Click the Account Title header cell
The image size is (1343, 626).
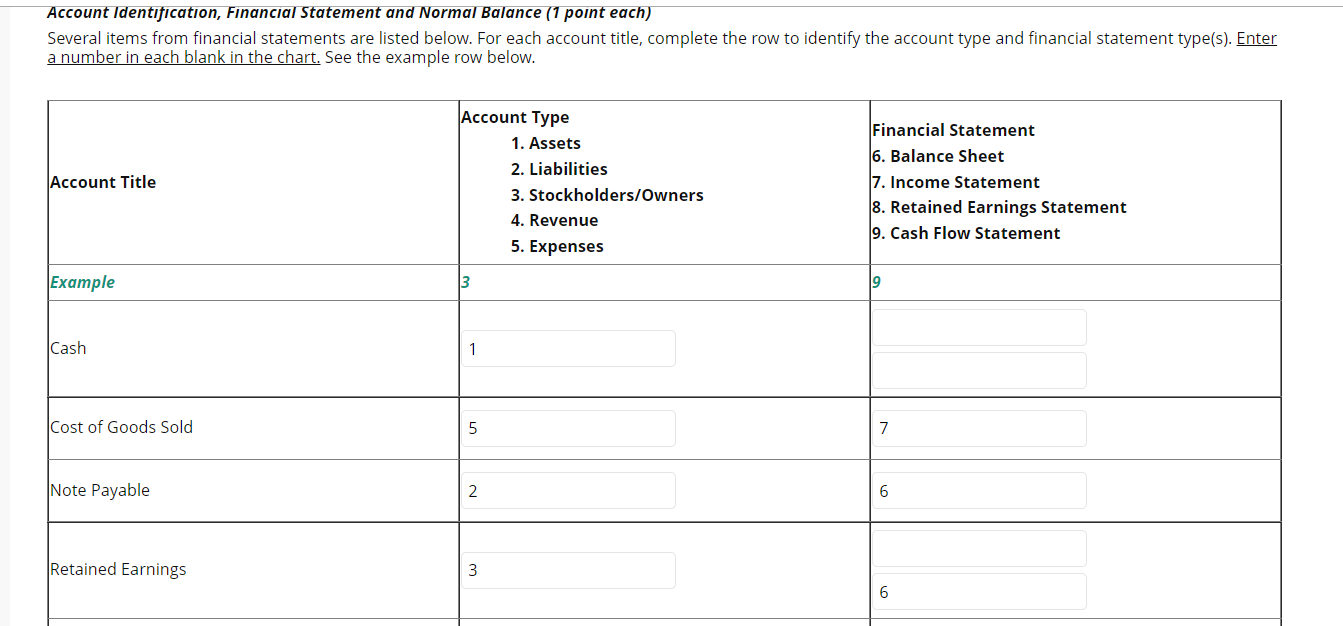point(103,182)
